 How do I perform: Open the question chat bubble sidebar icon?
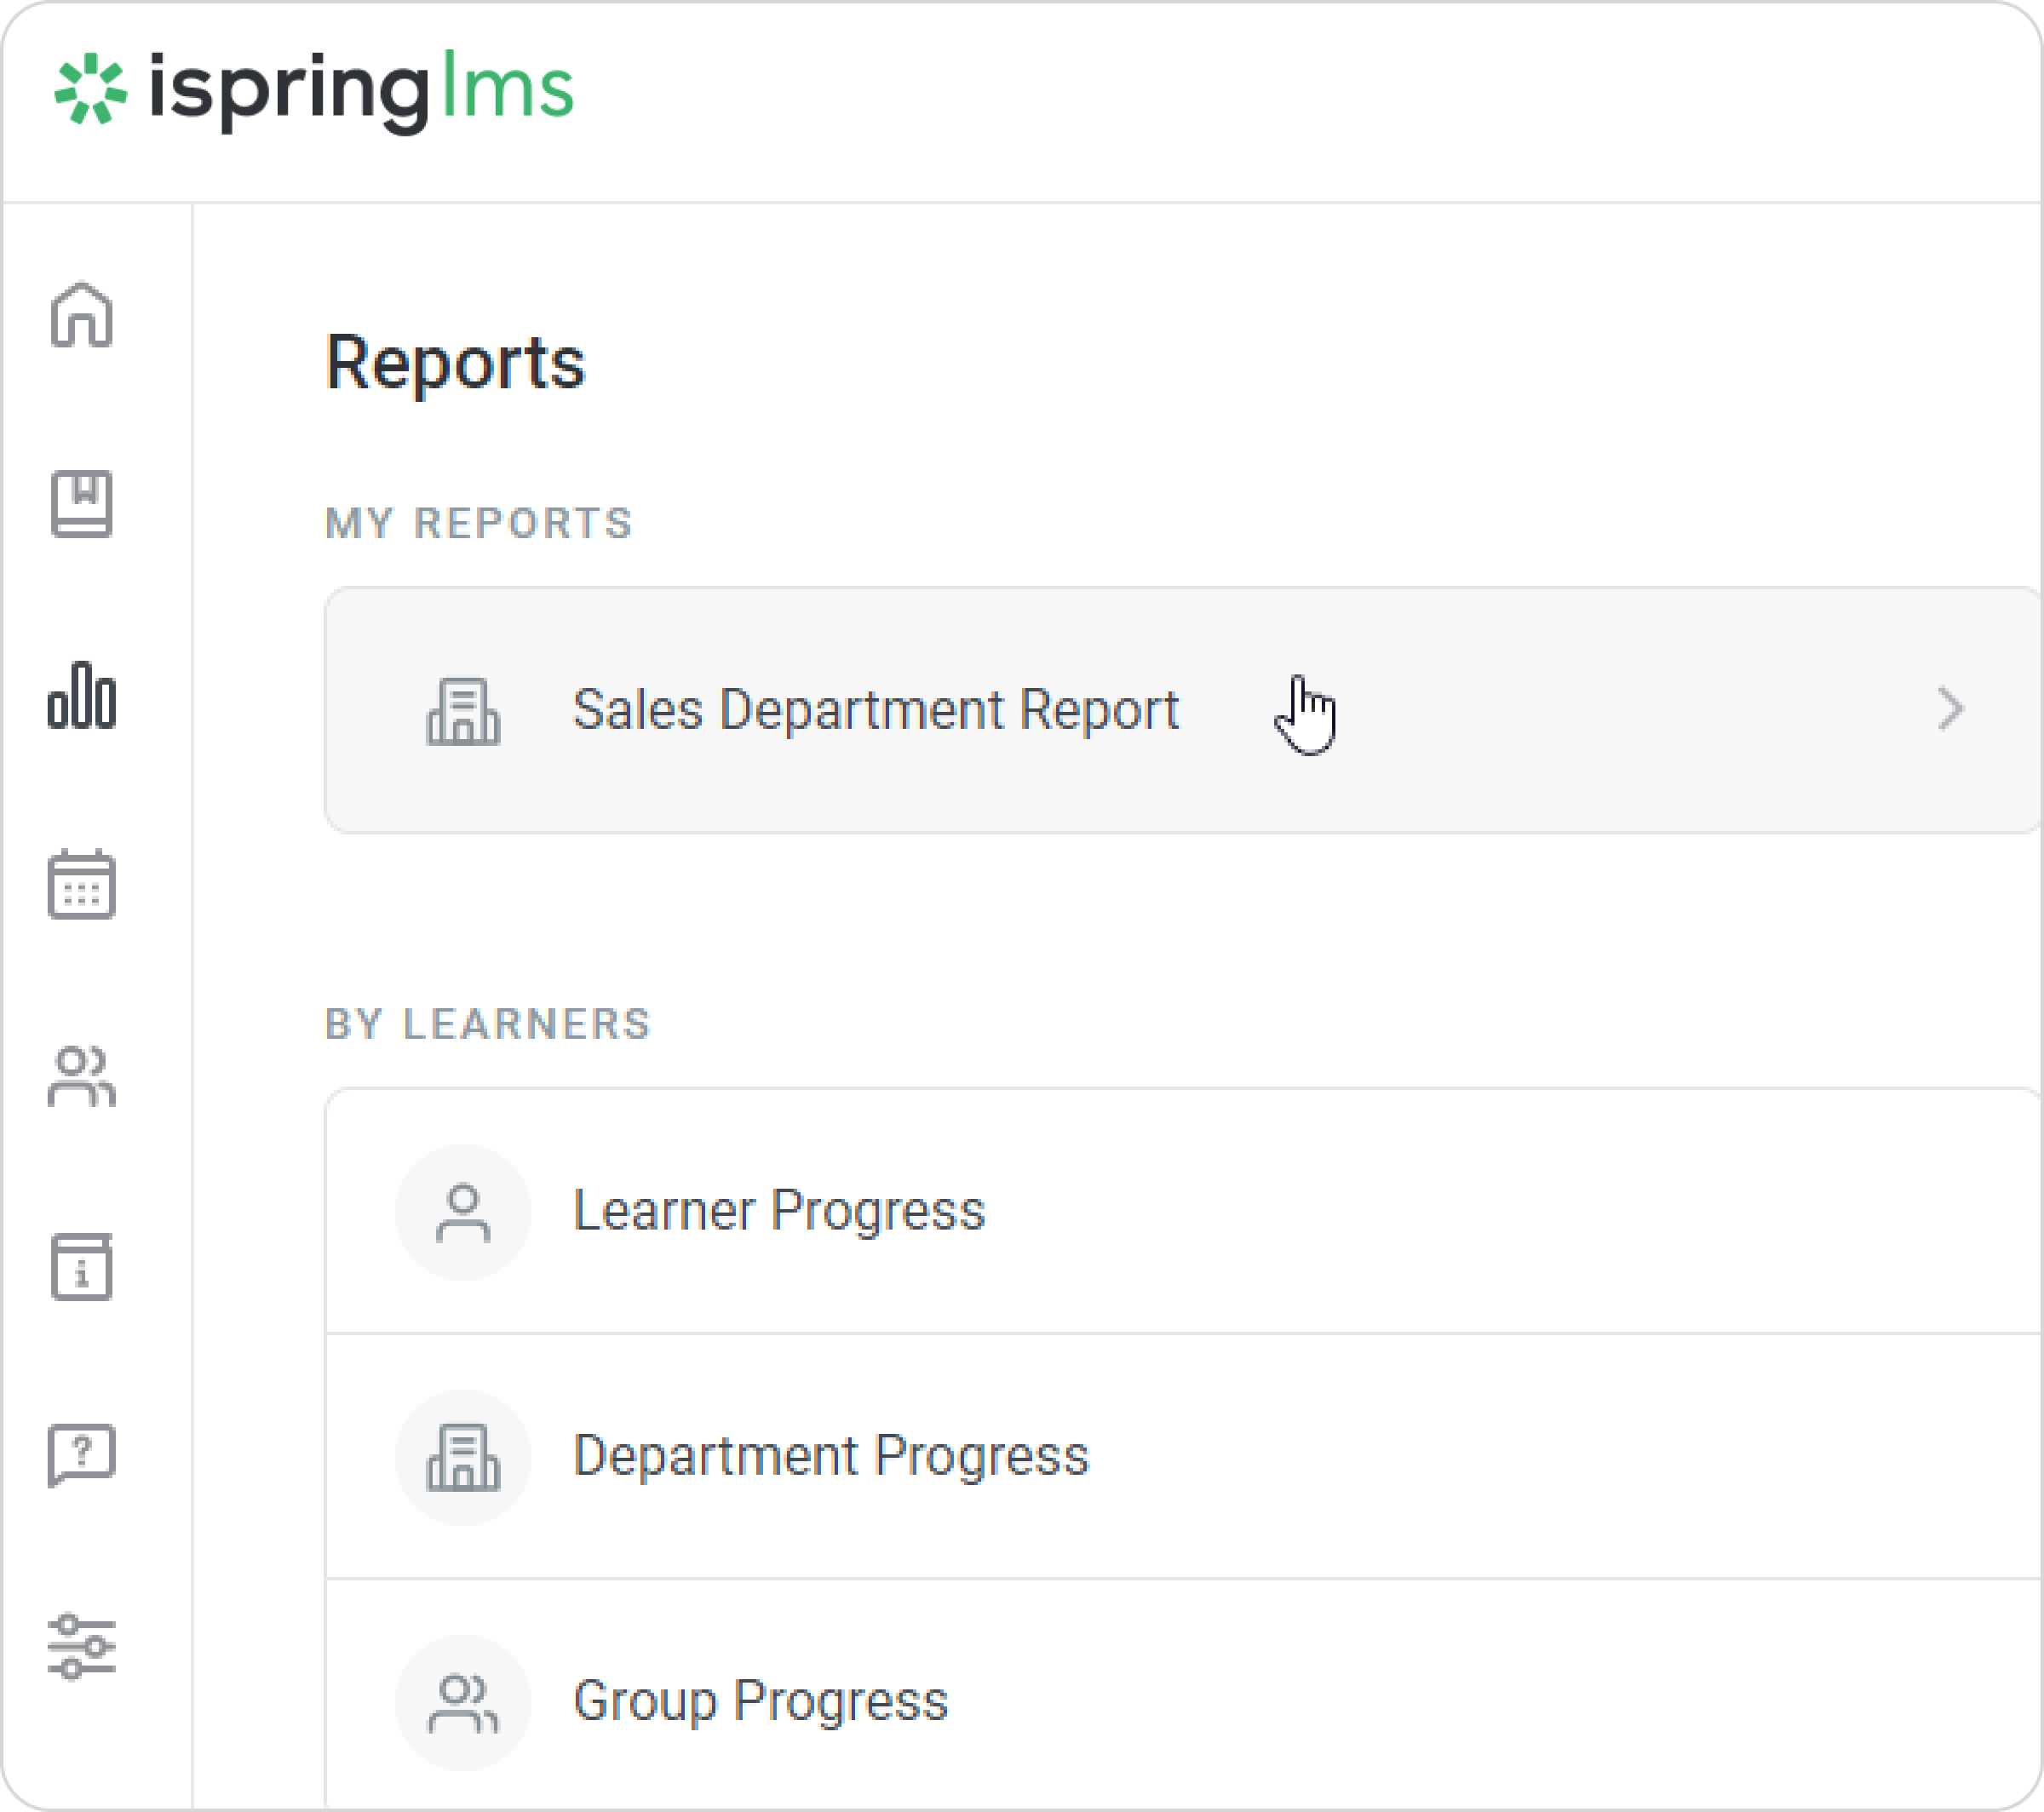(82, 1455)
